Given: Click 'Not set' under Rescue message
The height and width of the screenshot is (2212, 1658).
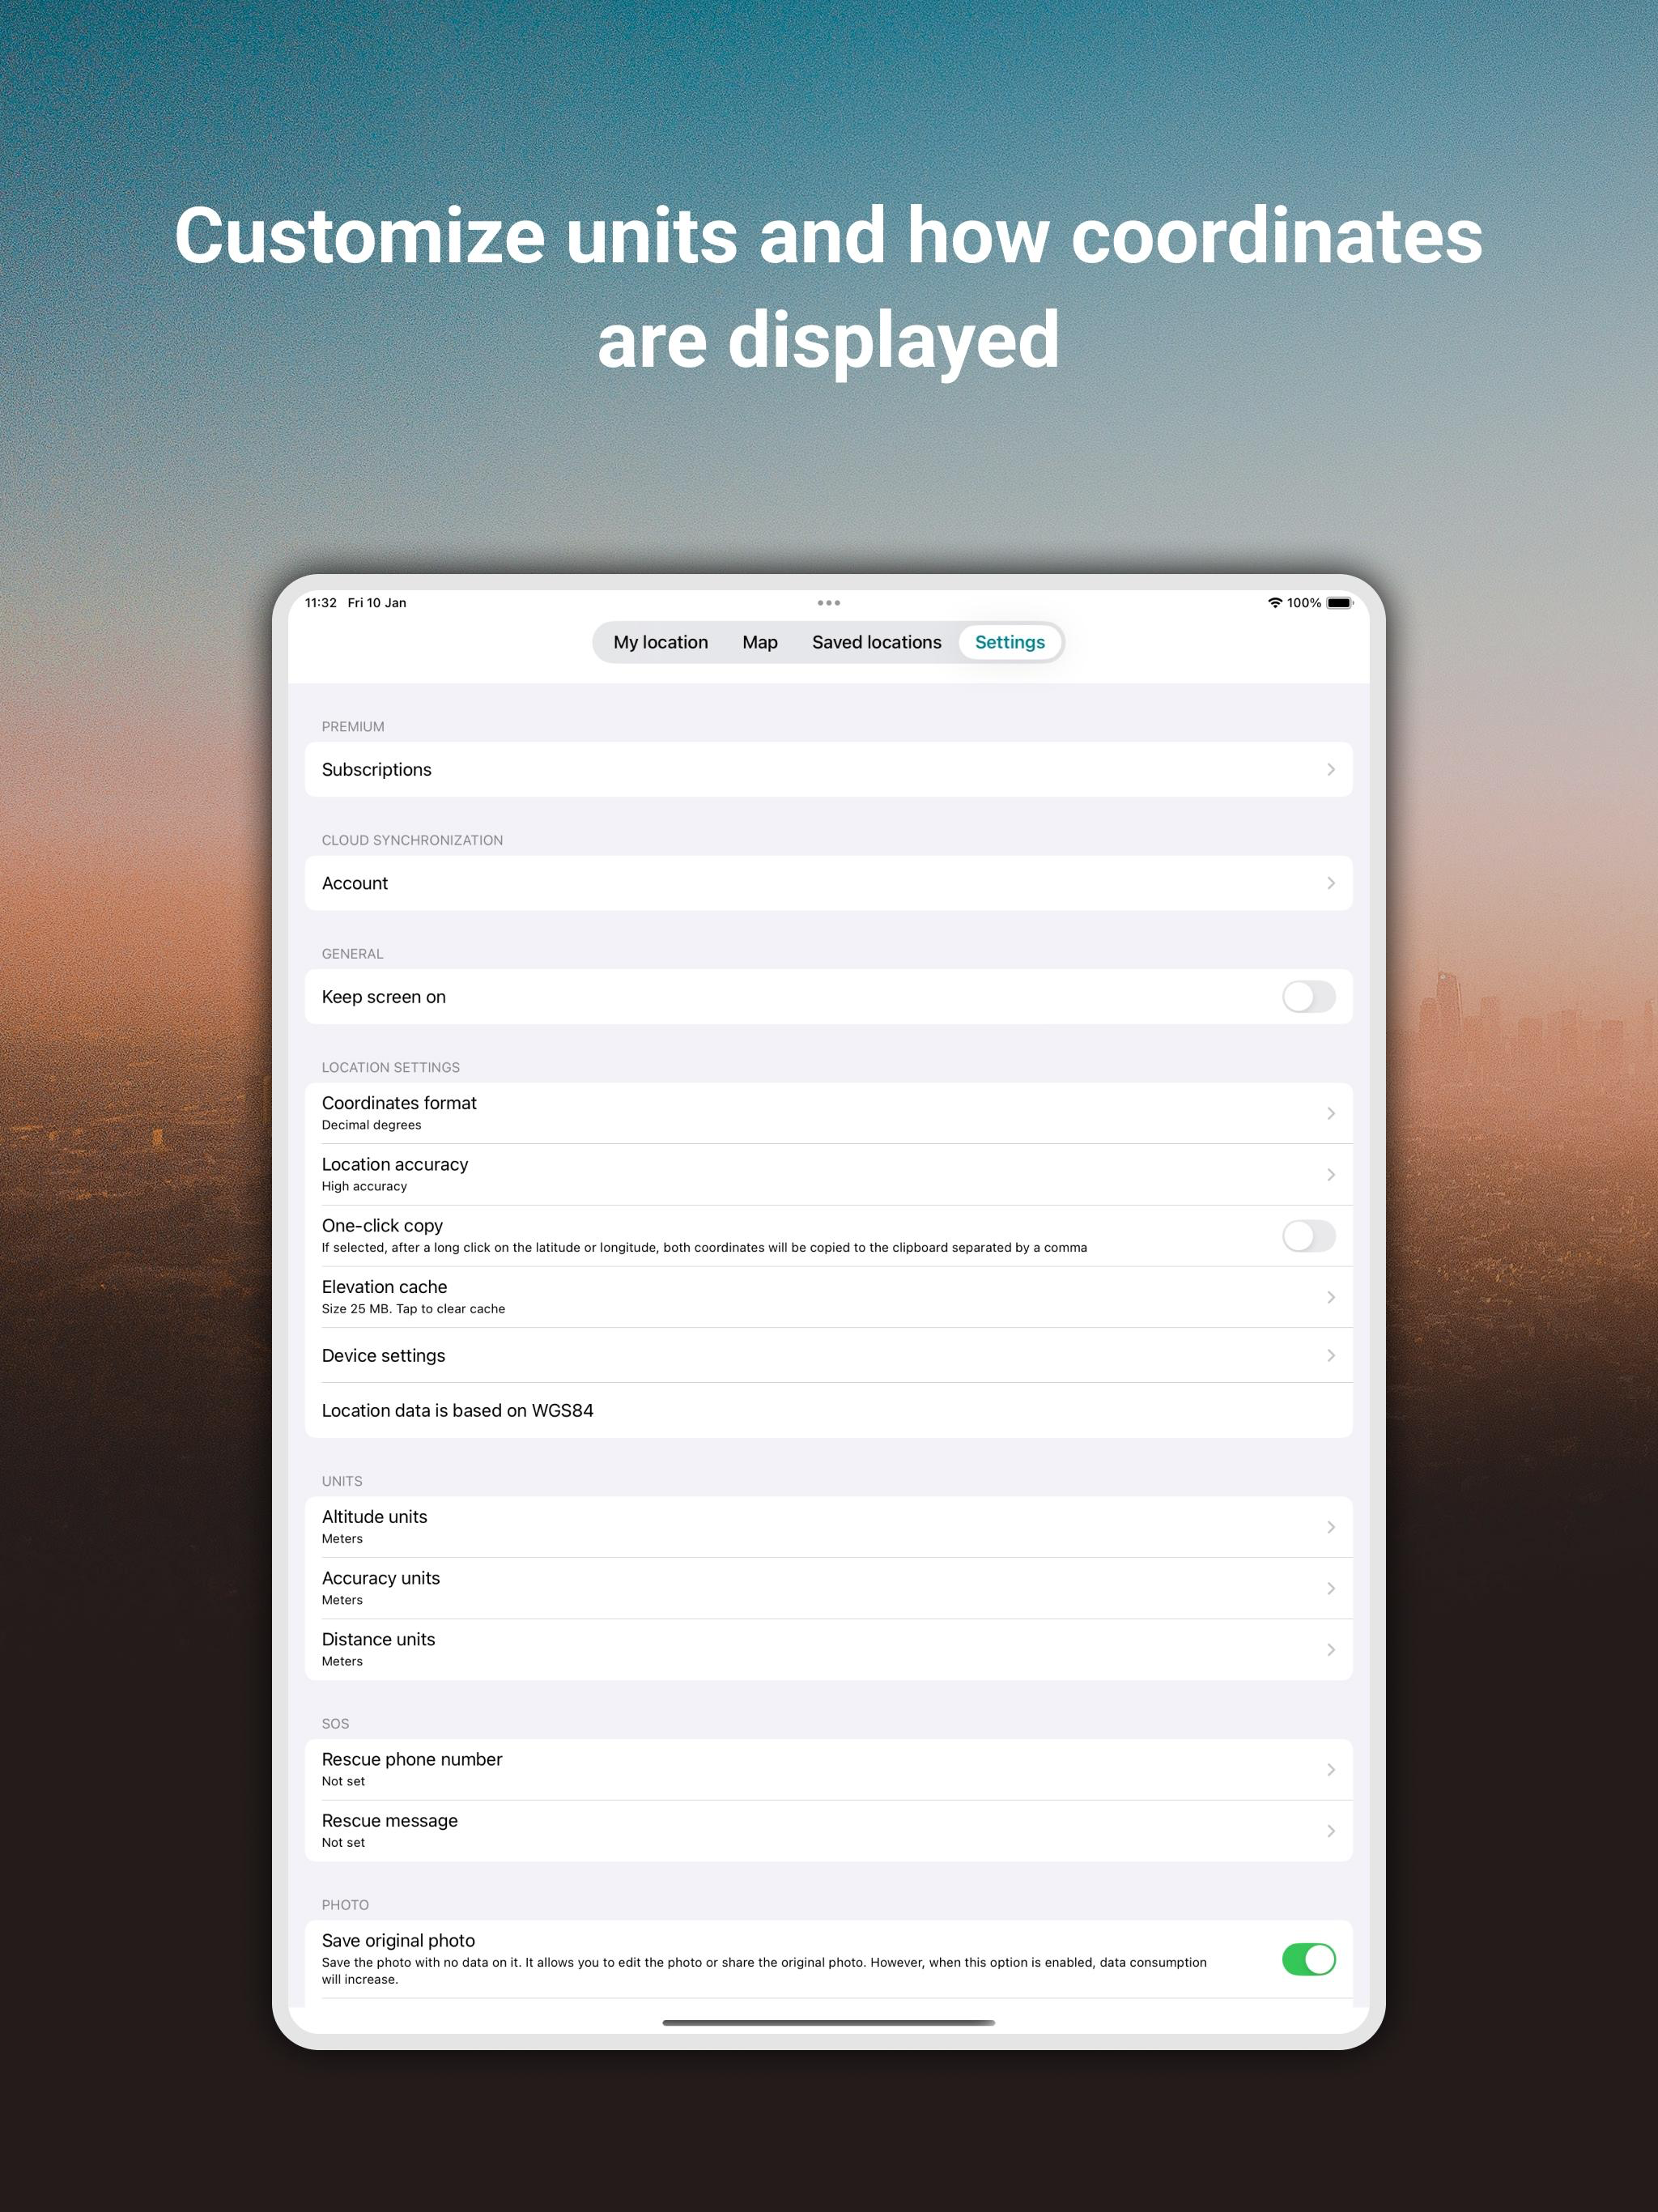Looking at the screenshot, I should (x=343, y=1843).
